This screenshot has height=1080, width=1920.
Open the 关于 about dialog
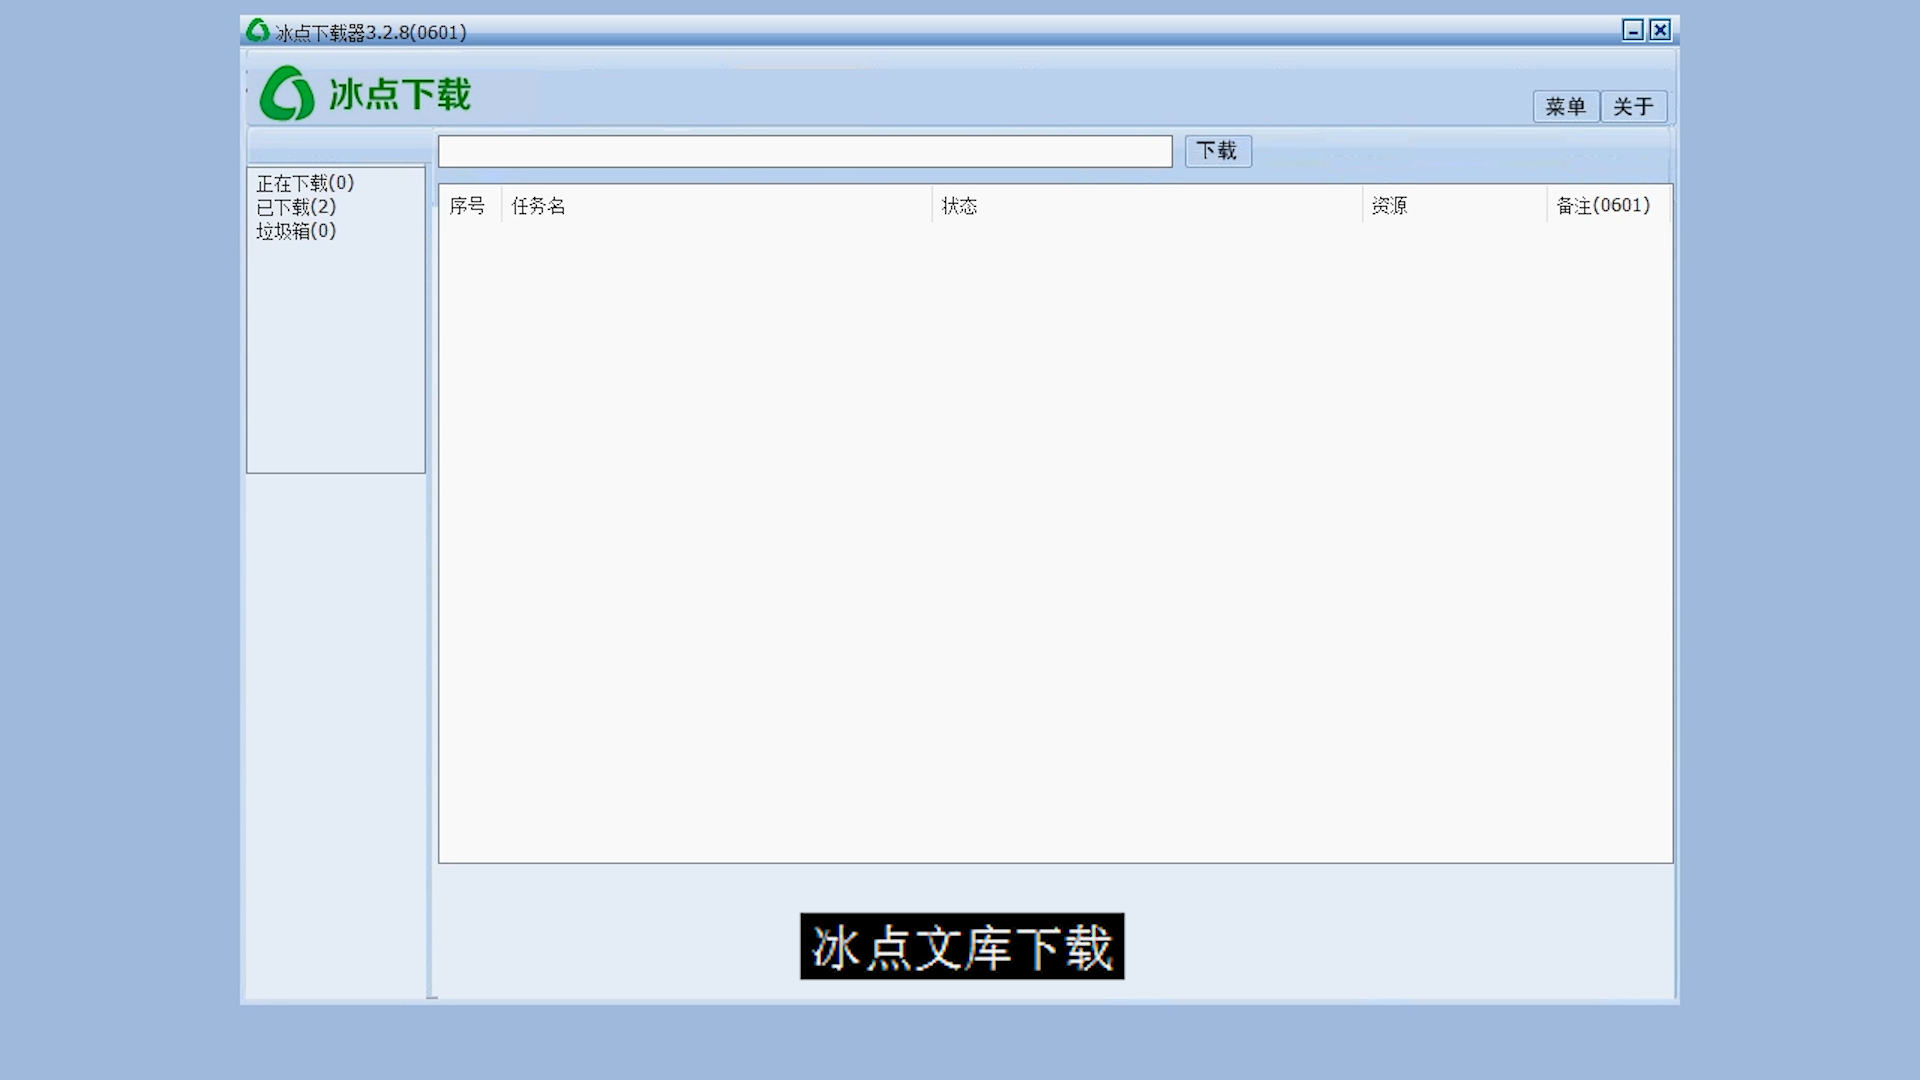pos(1633,106)
